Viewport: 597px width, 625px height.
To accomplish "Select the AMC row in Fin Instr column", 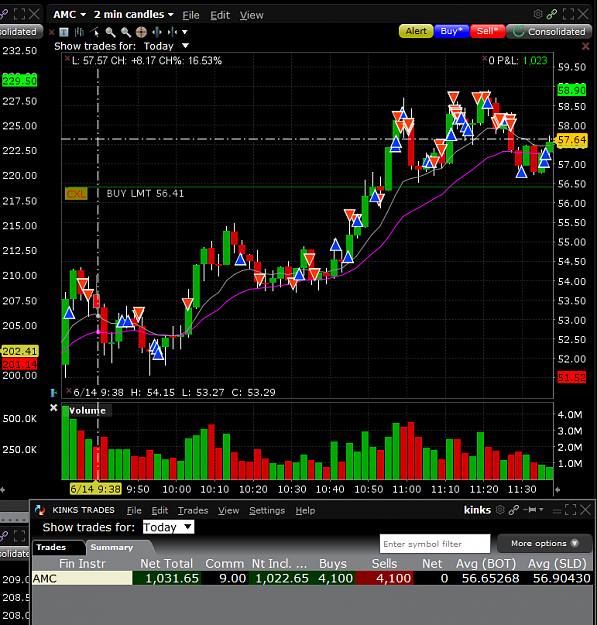I will [x=82, y=578].
